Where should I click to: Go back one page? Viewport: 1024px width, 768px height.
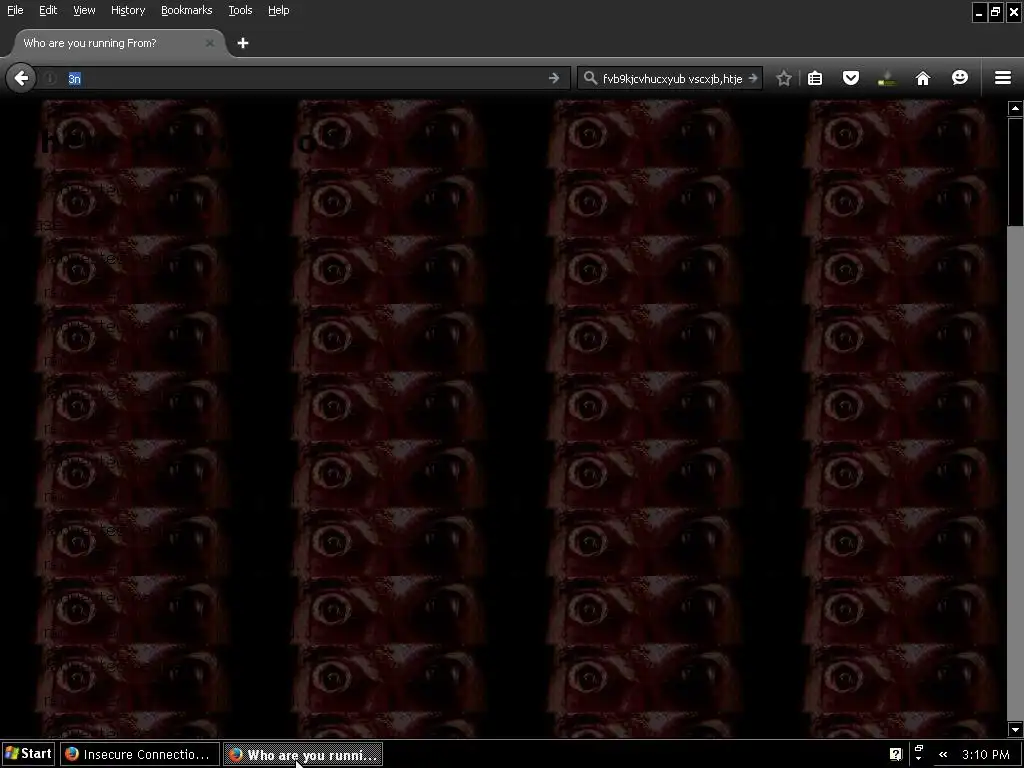point(21,78)
